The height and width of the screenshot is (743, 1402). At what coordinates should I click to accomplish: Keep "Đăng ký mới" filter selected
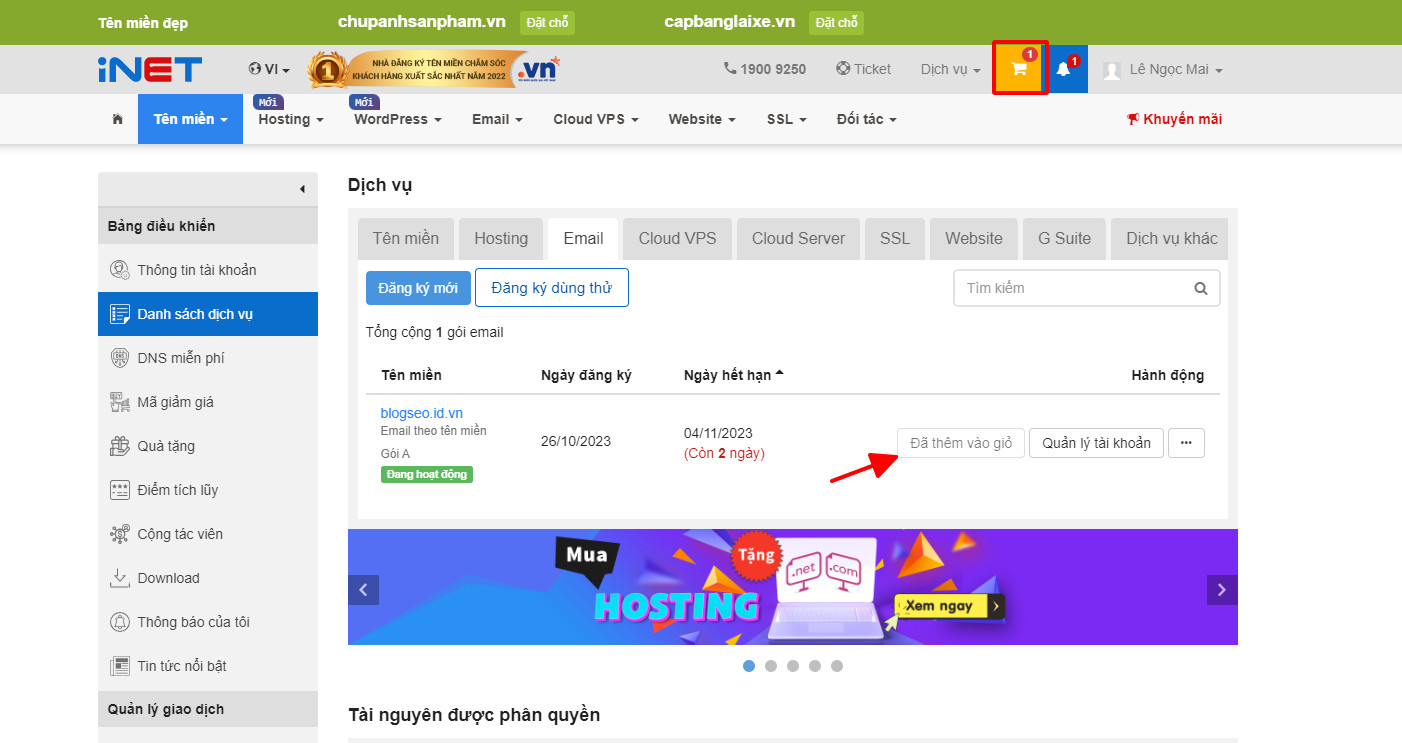(418, 287)
